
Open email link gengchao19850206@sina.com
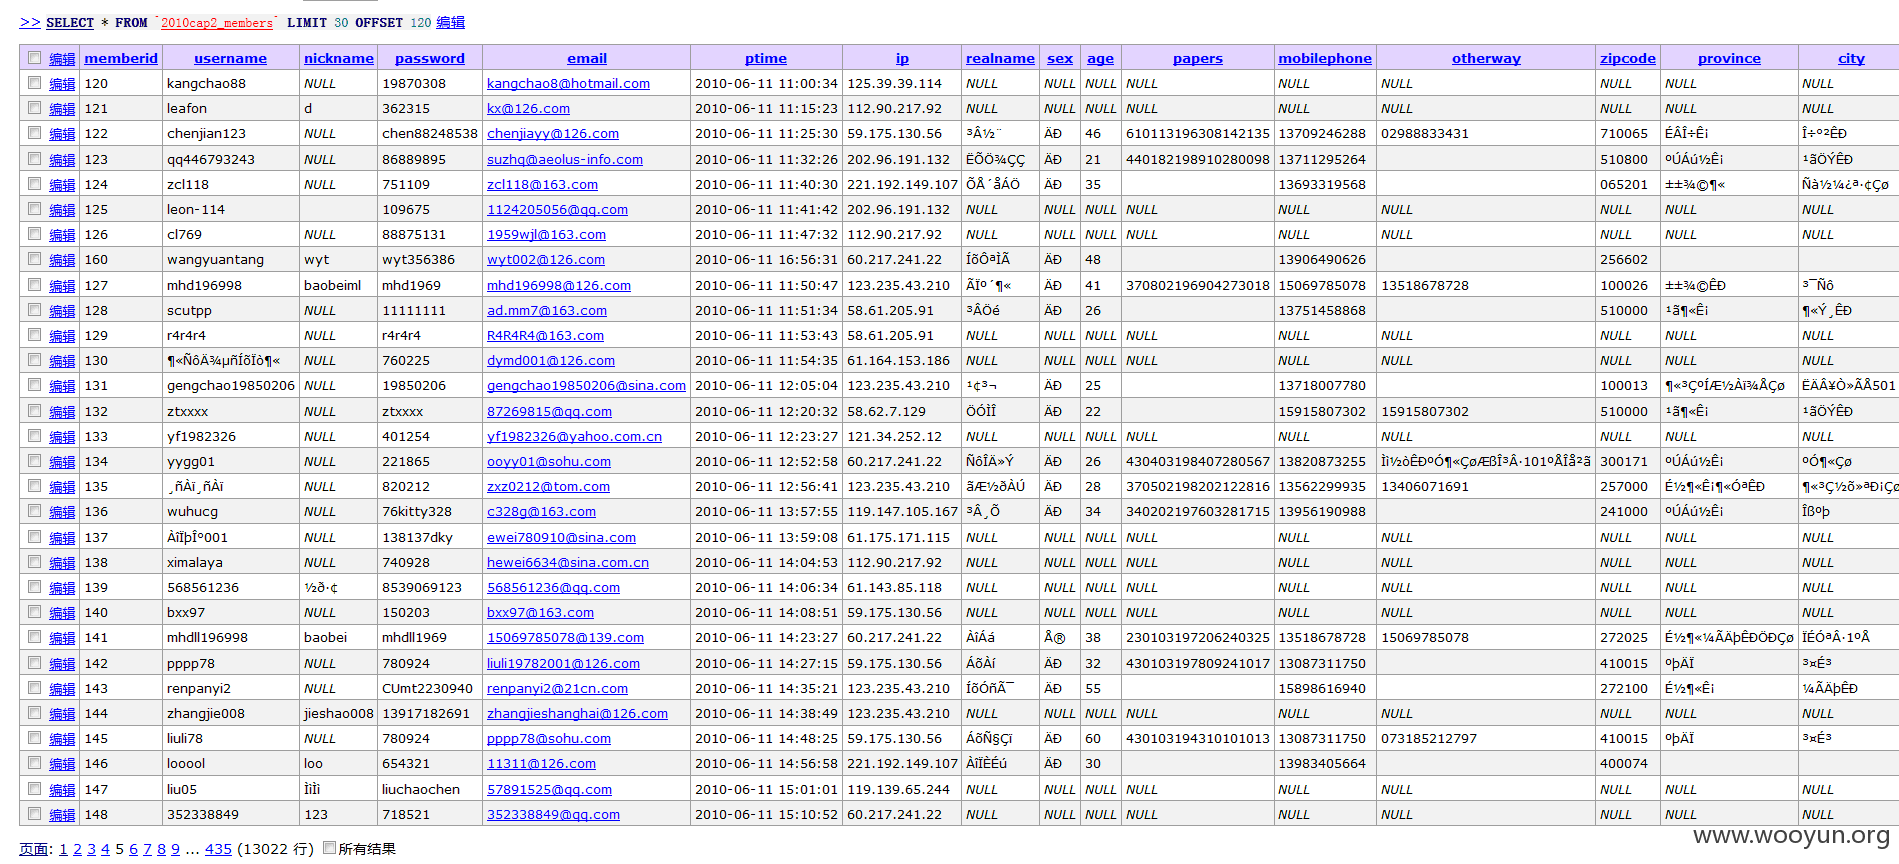click(586, 386)
